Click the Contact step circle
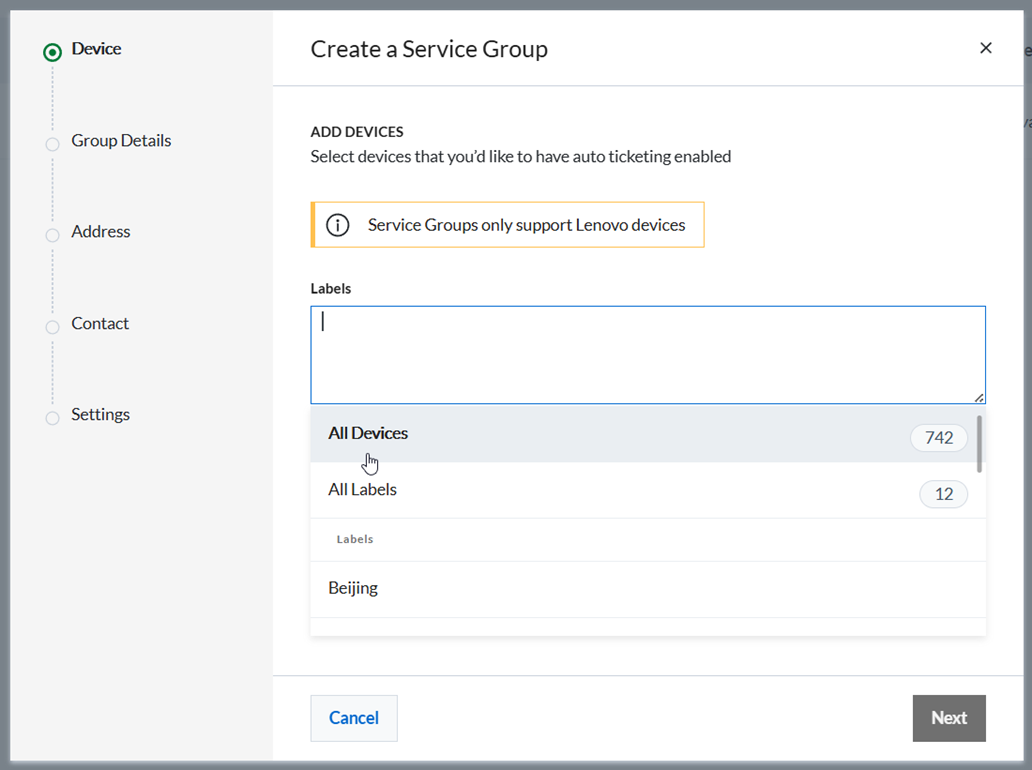The image size is (1032, 770). 53,327
